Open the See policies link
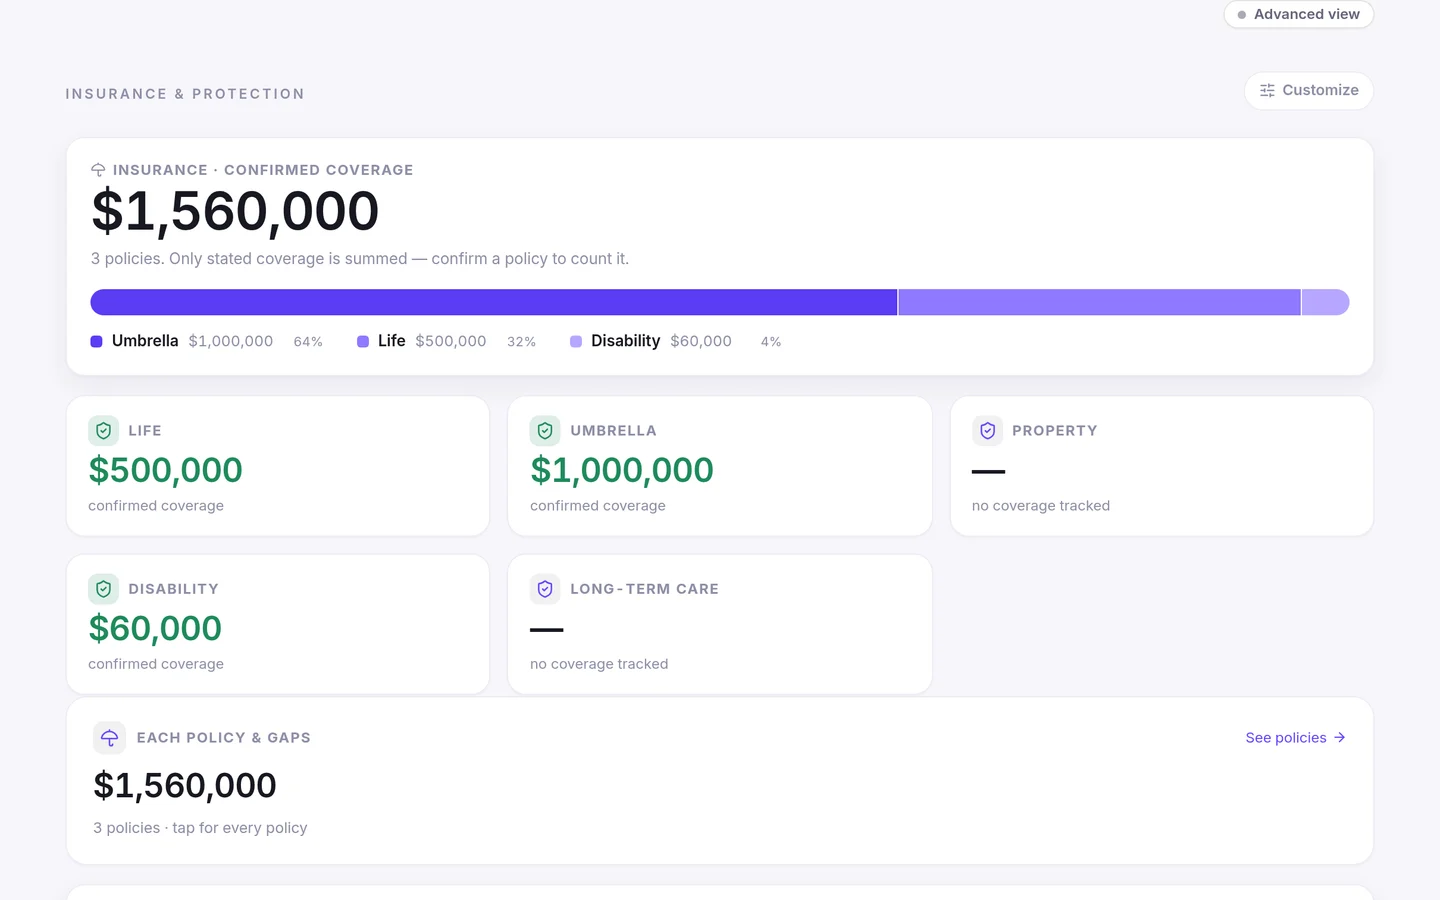1440x900 pixels. [1295, 738]
